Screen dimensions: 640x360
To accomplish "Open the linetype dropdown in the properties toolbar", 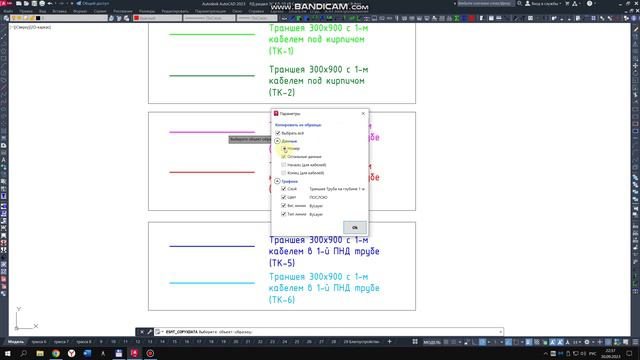I will pyautogui.click(x=209, y=18).
